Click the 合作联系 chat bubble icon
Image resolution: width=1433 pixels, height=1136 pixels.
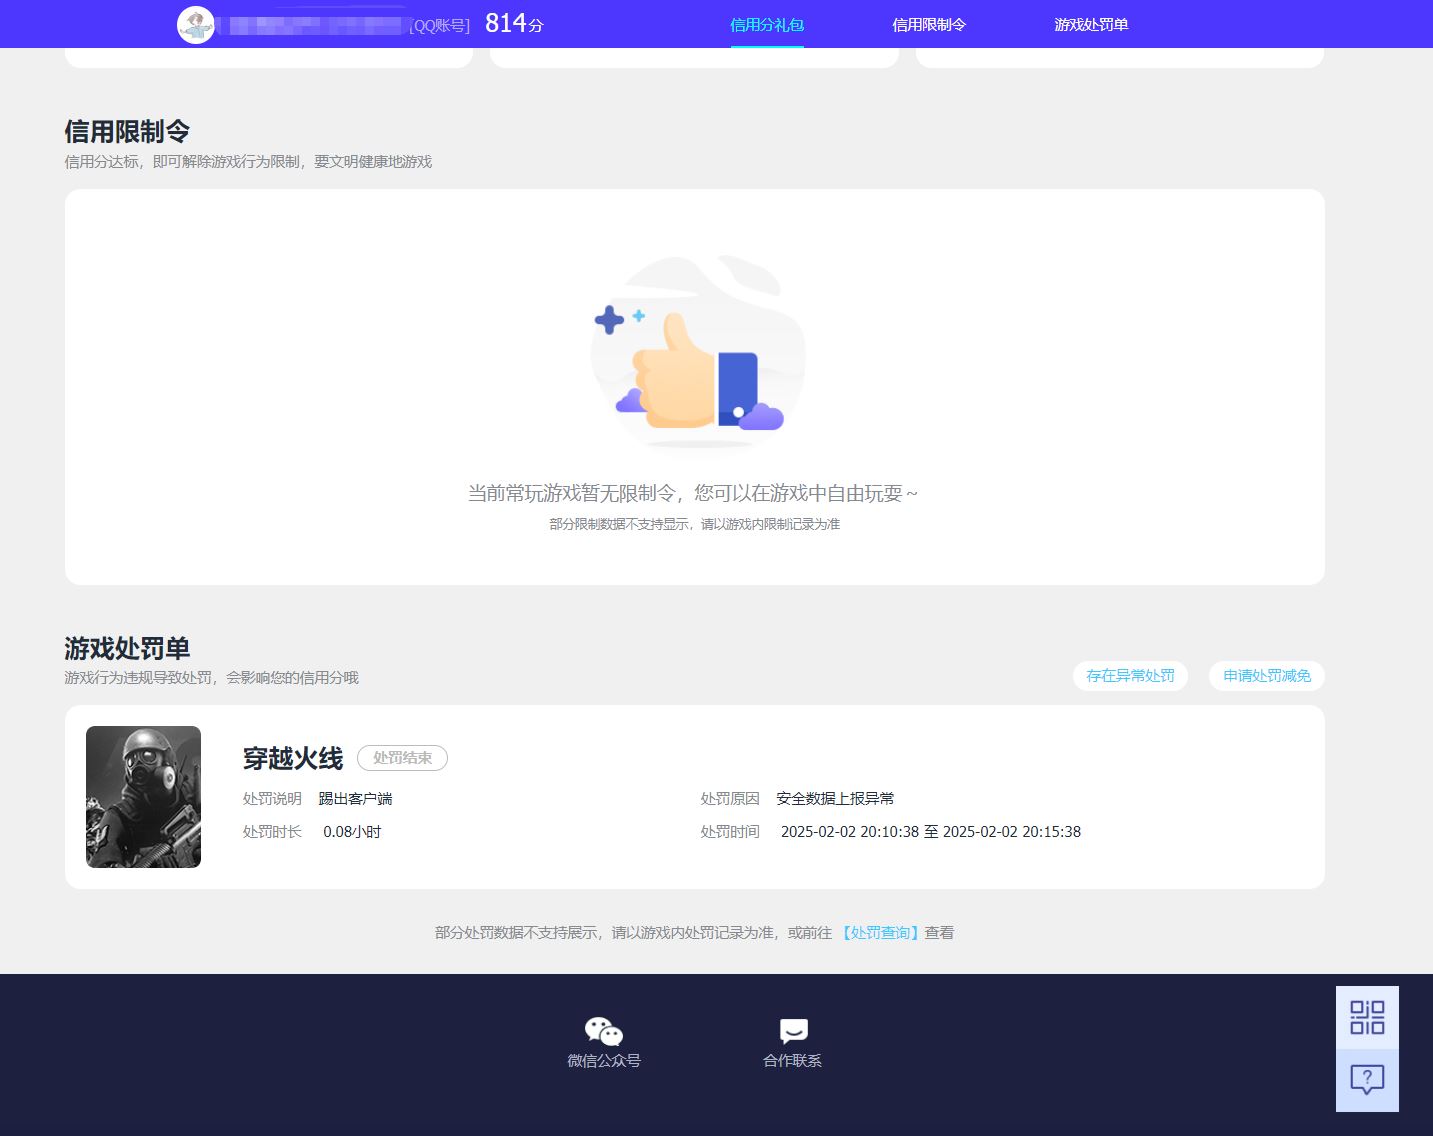(x=791, y=1030)
